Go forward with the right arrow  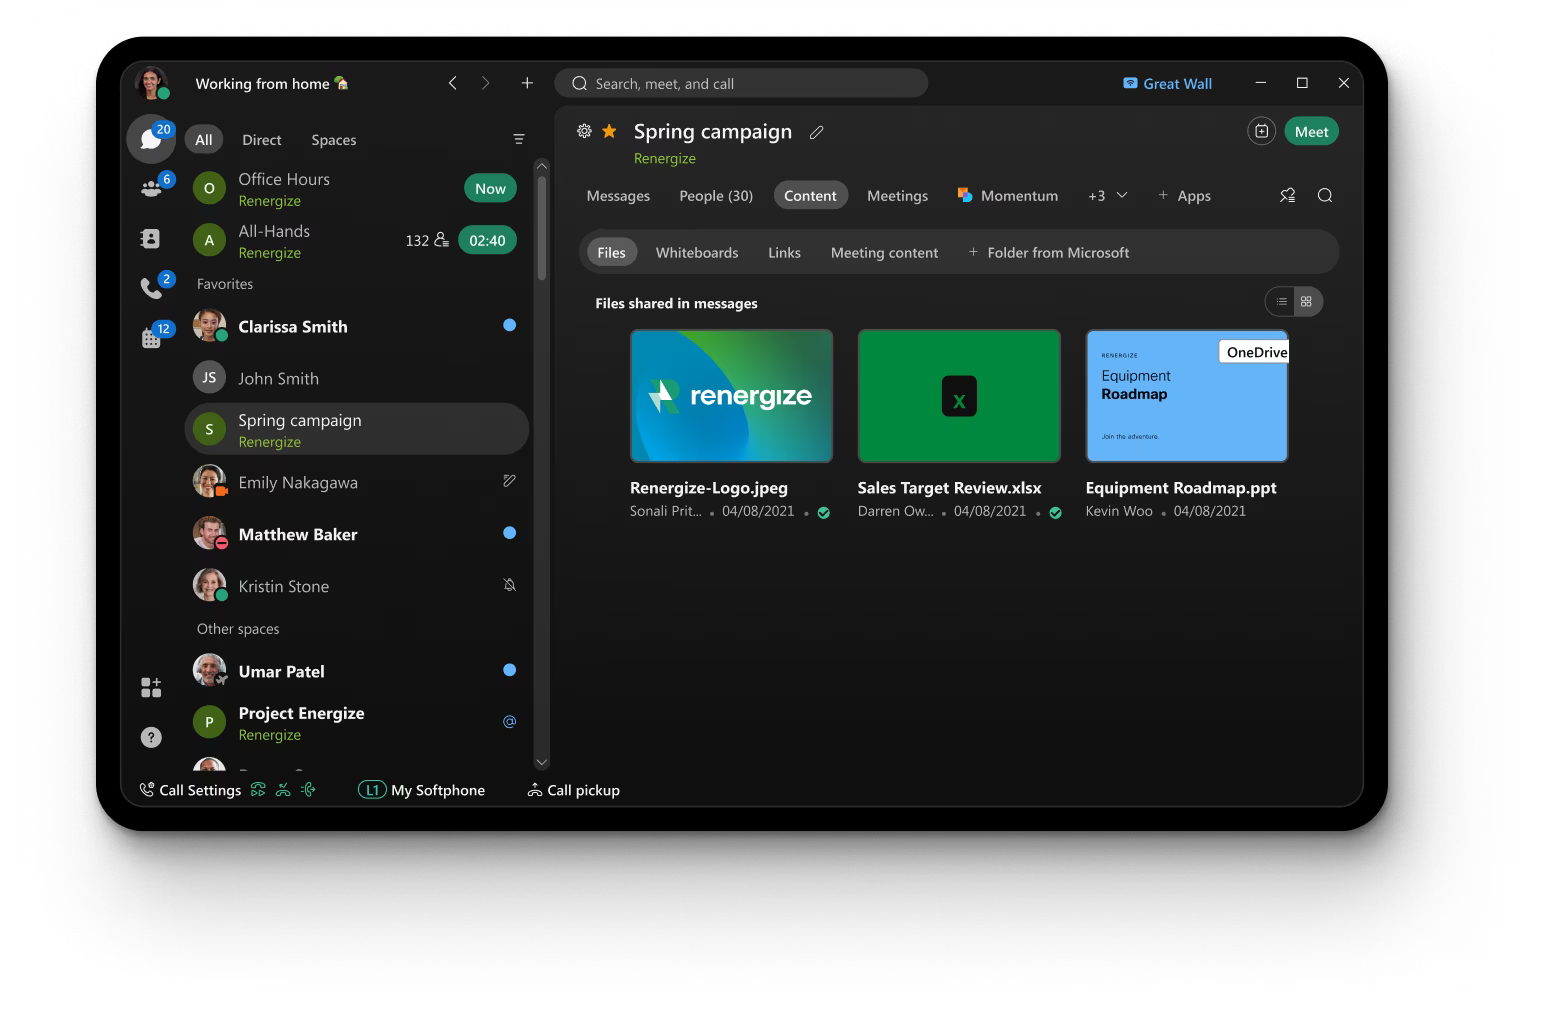(x=485, y=83)
